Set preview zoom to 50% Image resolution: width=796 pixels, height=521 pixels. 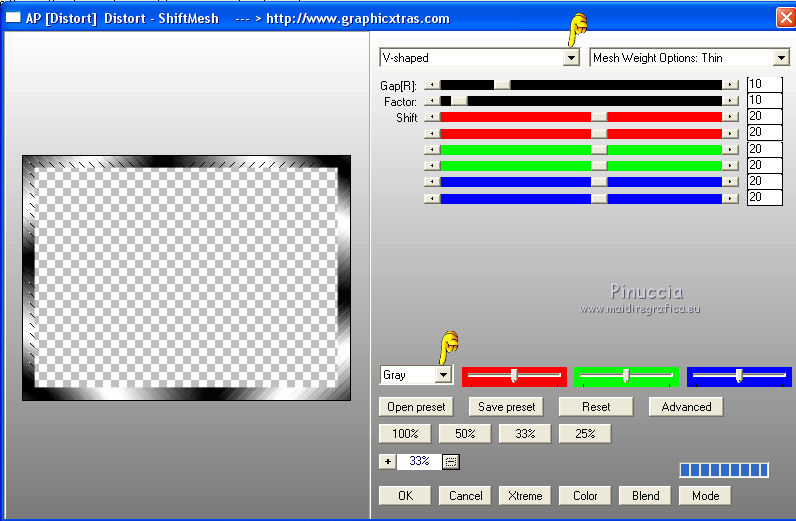[x=465, y=434]
